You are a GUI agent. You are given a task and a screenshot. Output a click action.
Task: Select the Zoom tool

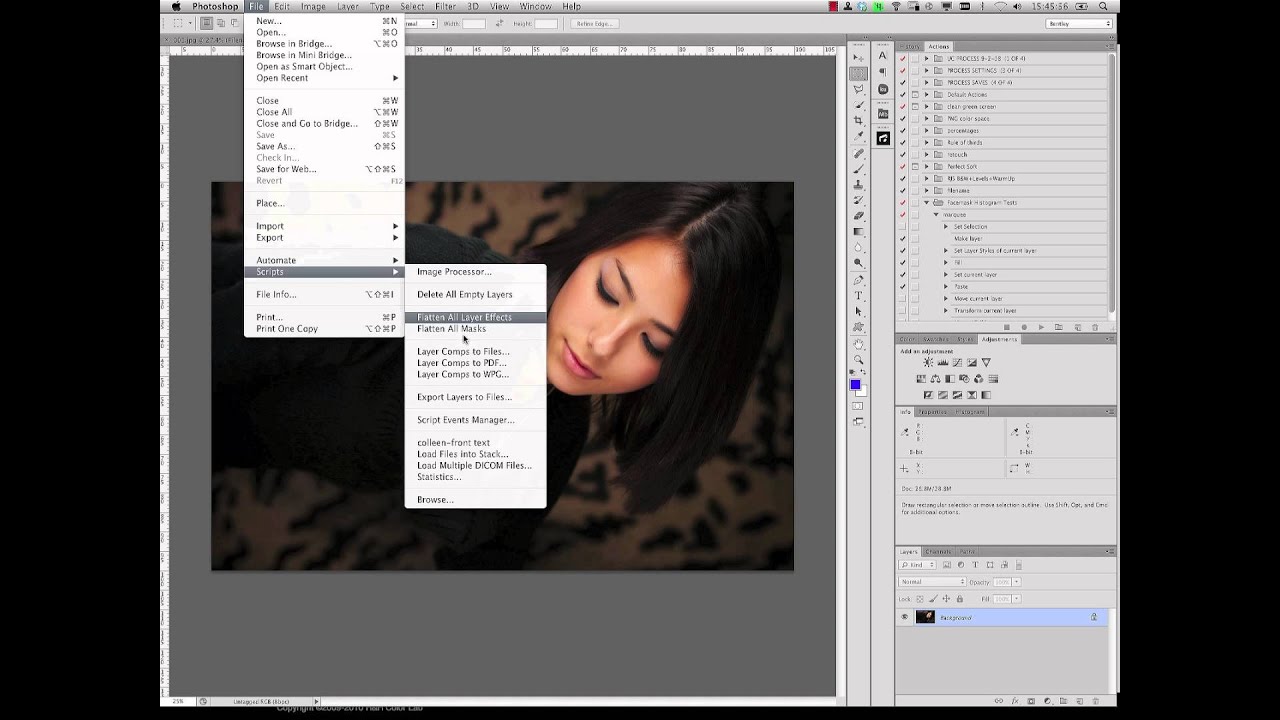tap(859, 359)
